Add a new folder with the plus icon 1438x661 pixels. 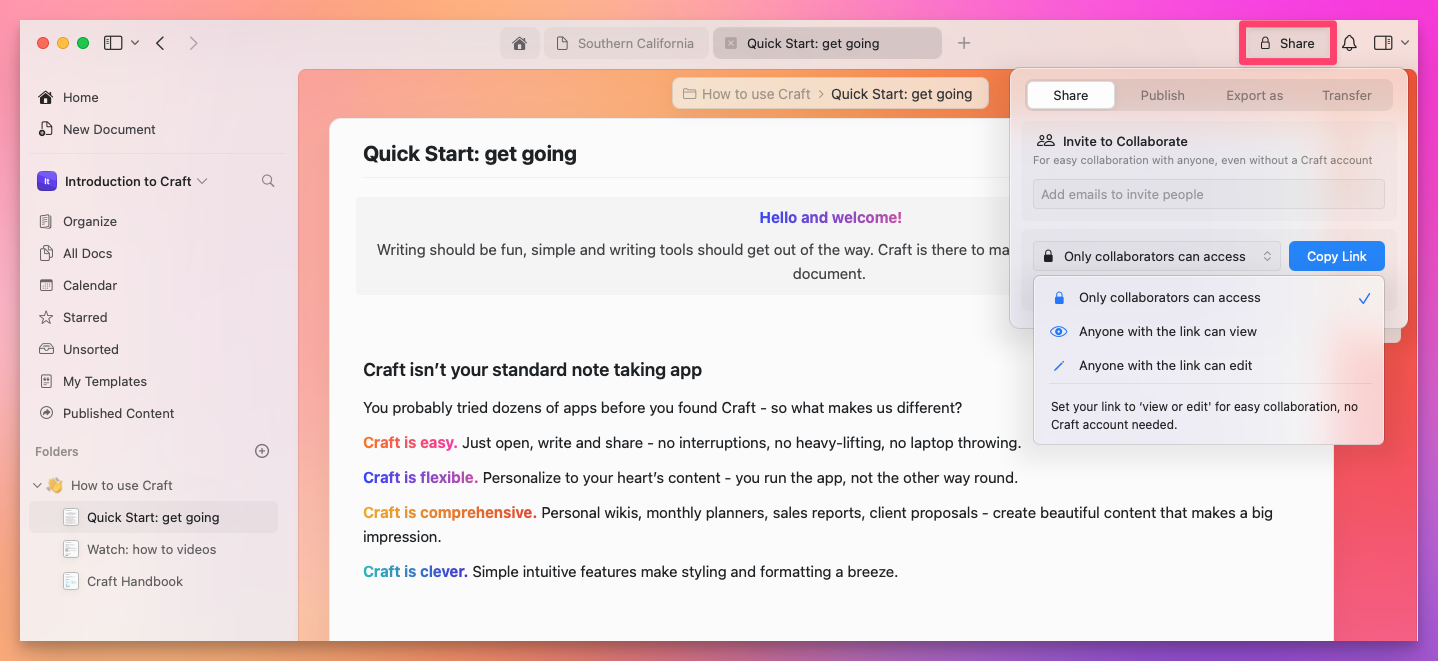click(261, 451)
